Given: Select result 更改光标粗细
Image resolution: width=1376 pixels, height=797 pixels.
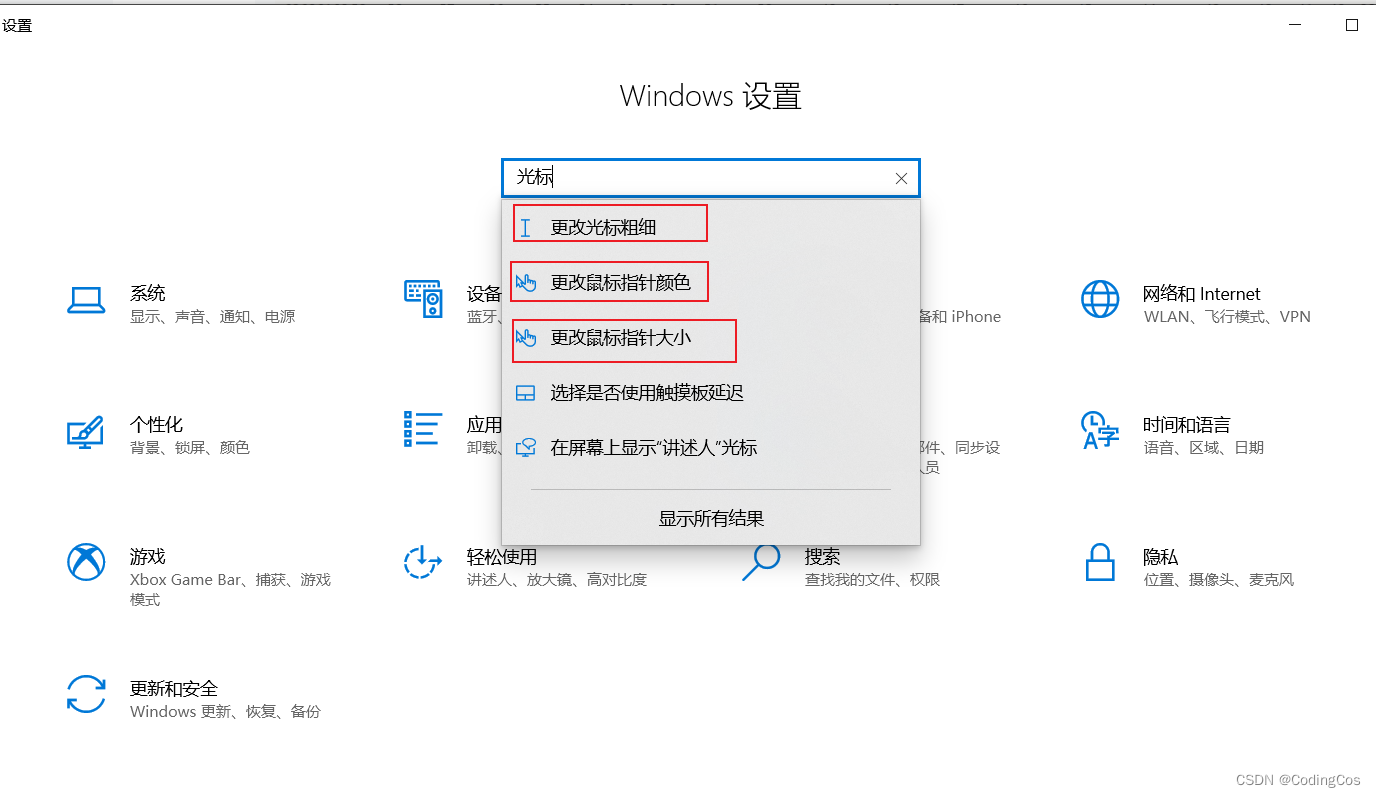Looking at the screenshot, I should [710, 227].
